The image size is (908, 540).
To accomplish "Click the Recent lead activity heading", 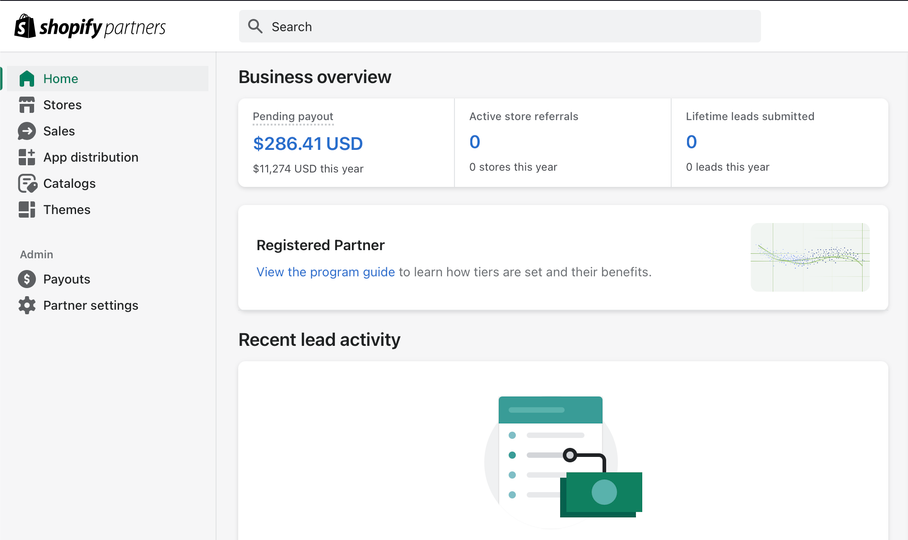I will point(319,340).
